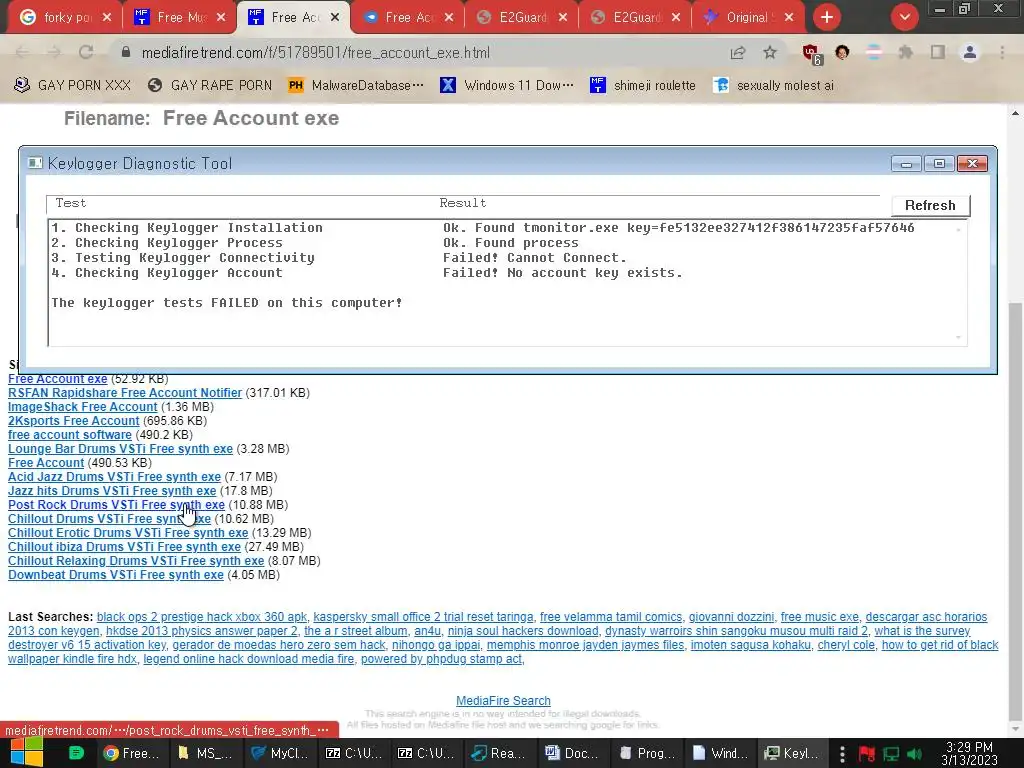Open the Windows Start button
The image size is (1024, 768).
[26, 753]
